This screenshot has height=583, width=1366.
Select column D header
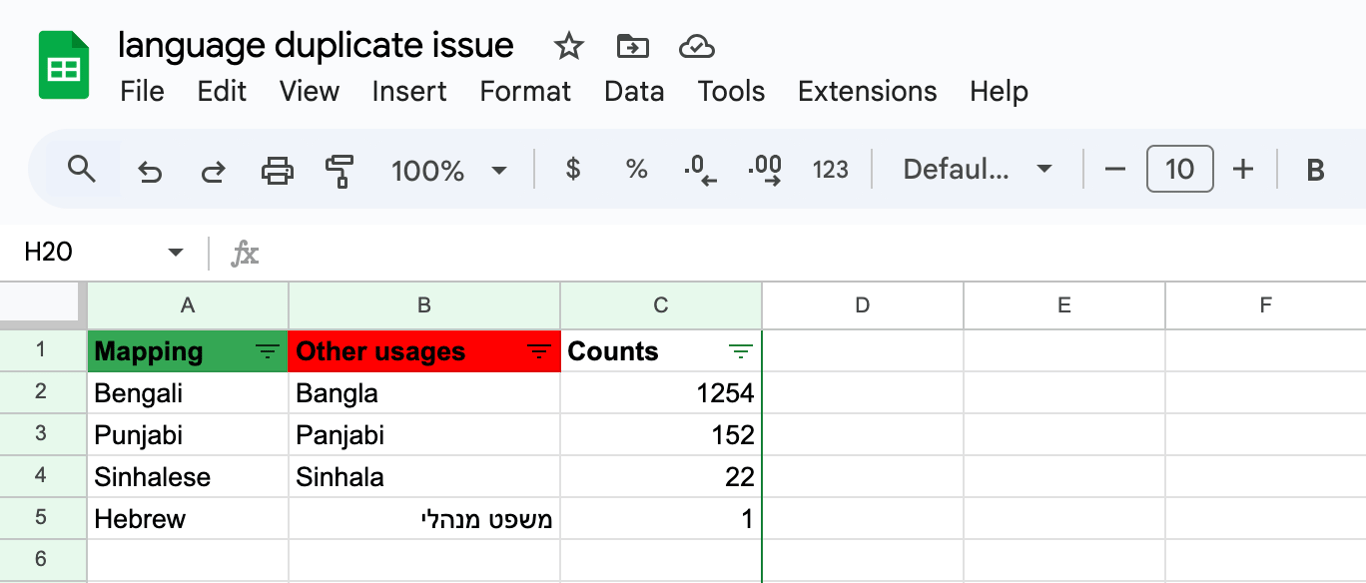(x=863, y=306)
